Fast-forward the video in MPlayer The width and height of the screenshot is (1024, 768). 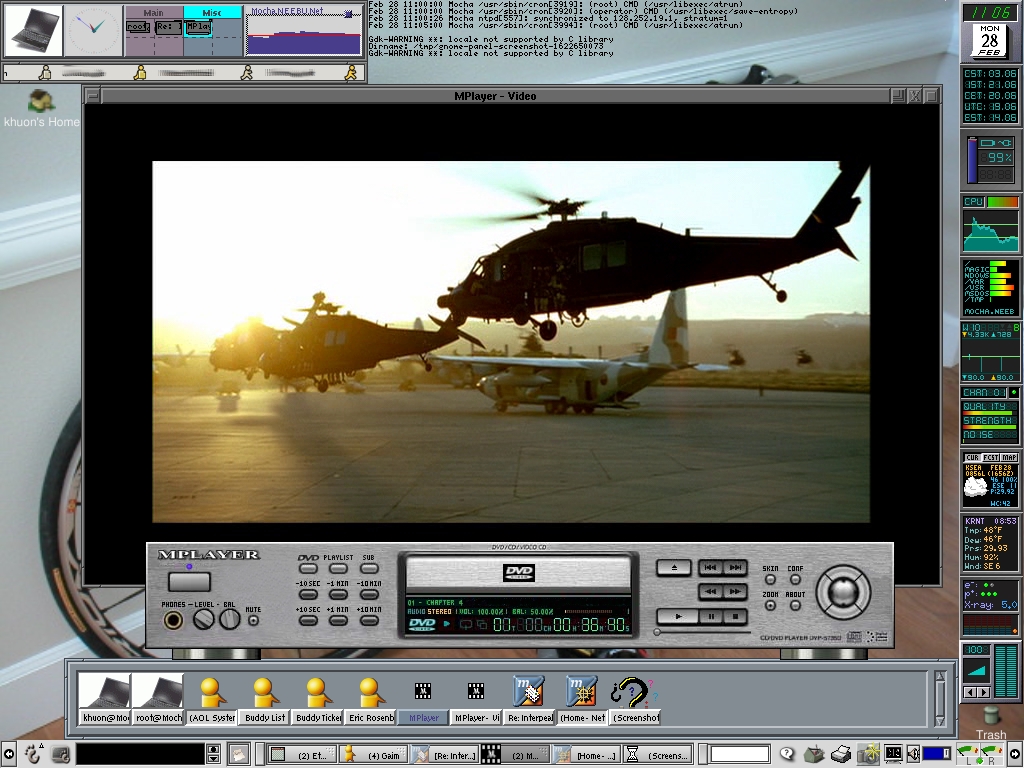pyautogui.click(x=735, y=592)
